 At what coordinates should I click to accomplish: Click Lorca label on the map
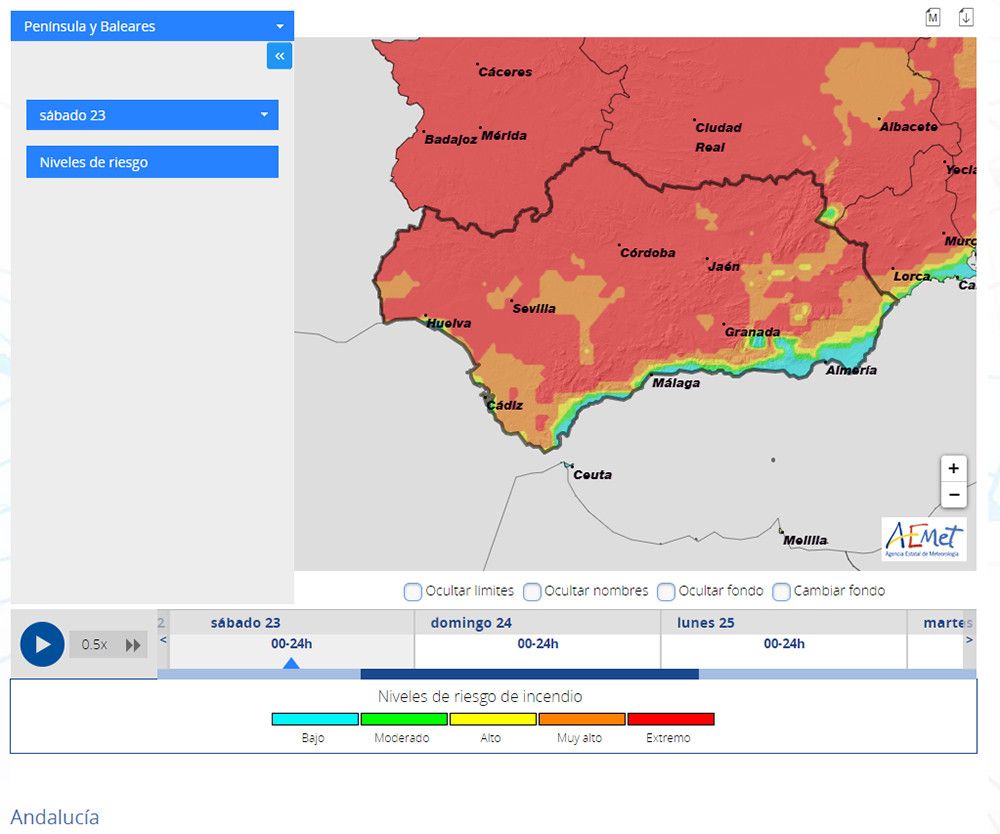tap(912, 277)
